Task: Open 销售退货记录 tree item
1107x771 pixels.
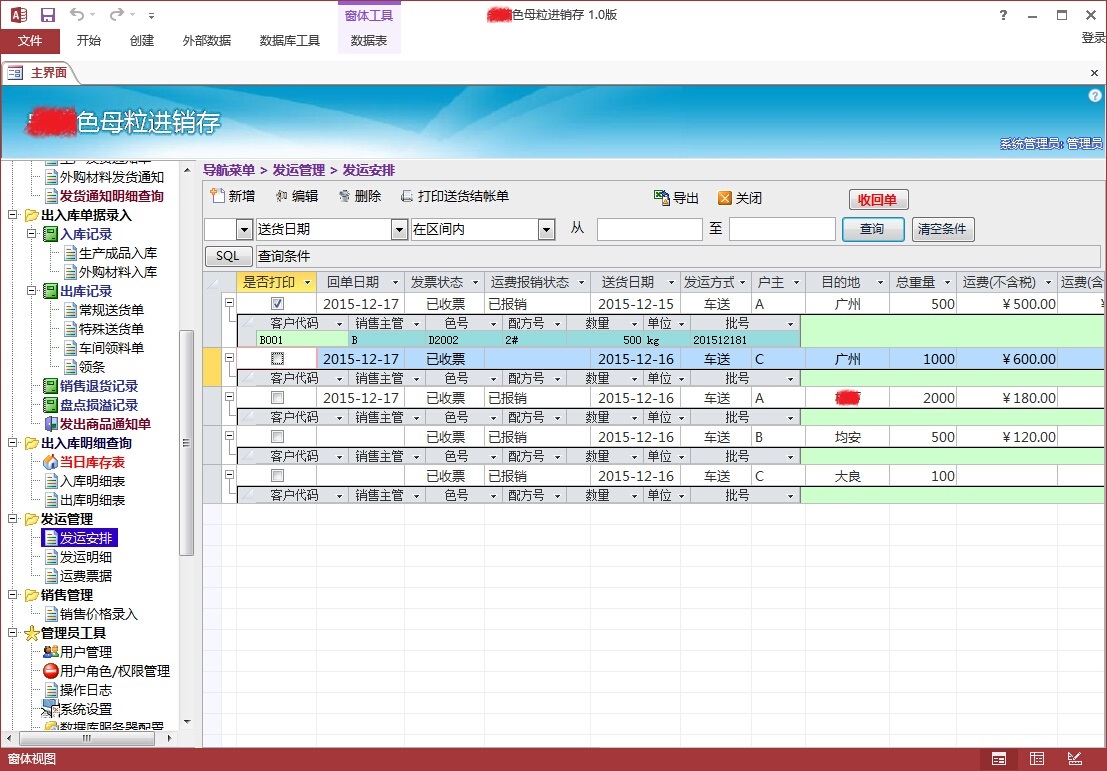Action: pyautogui.click(x=98, y=386)
